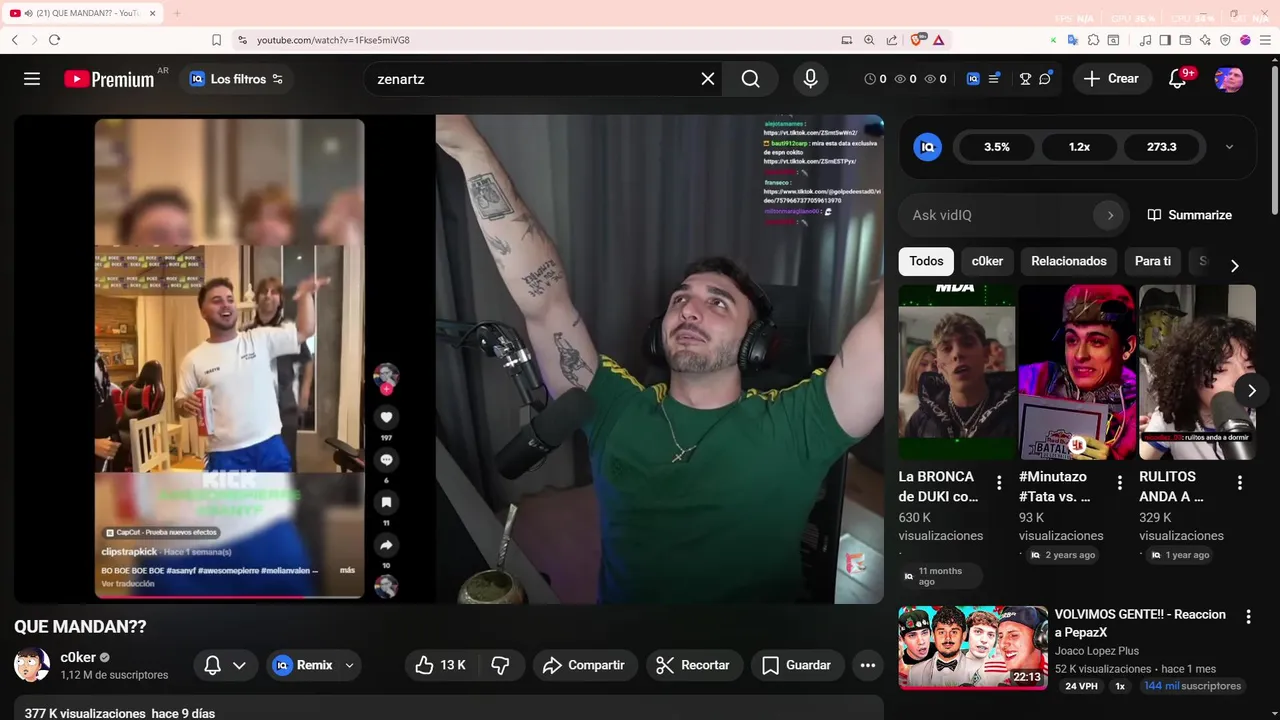This screenshot has width=1280, height=720.
Task: Toggle the channel notification bell
Action: pyautogui.click(x=212, y=665)
